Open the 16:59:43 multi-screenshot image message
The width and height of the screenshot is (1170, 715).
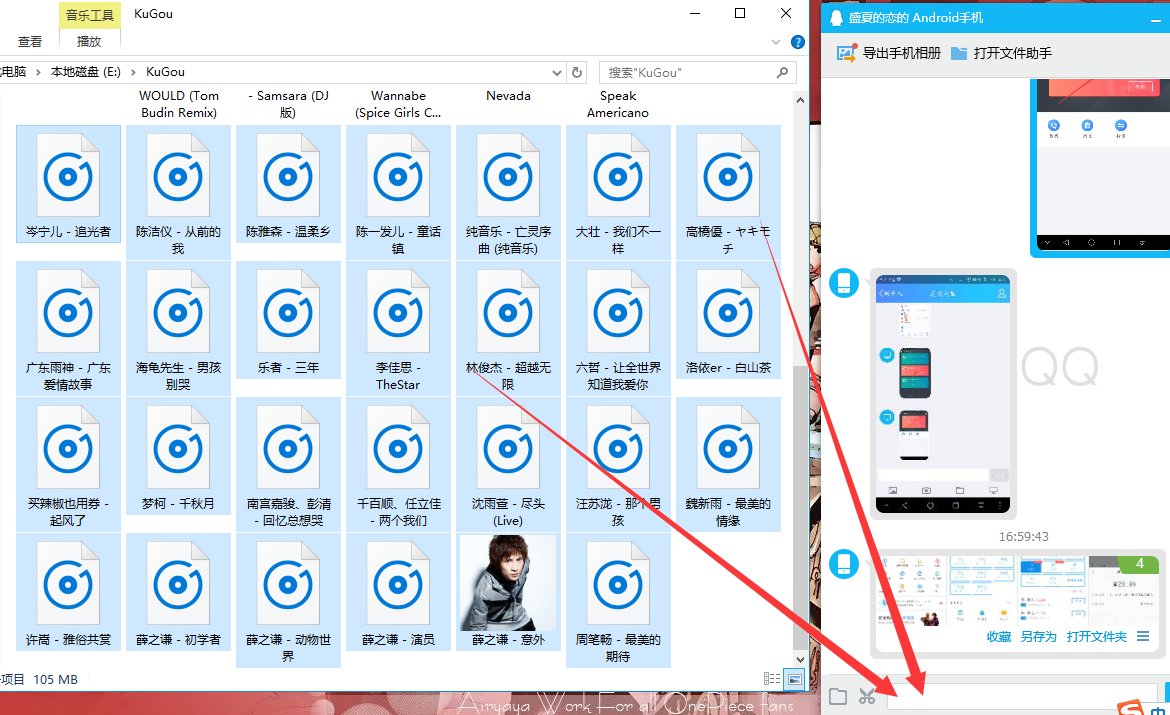(1019, 591)
